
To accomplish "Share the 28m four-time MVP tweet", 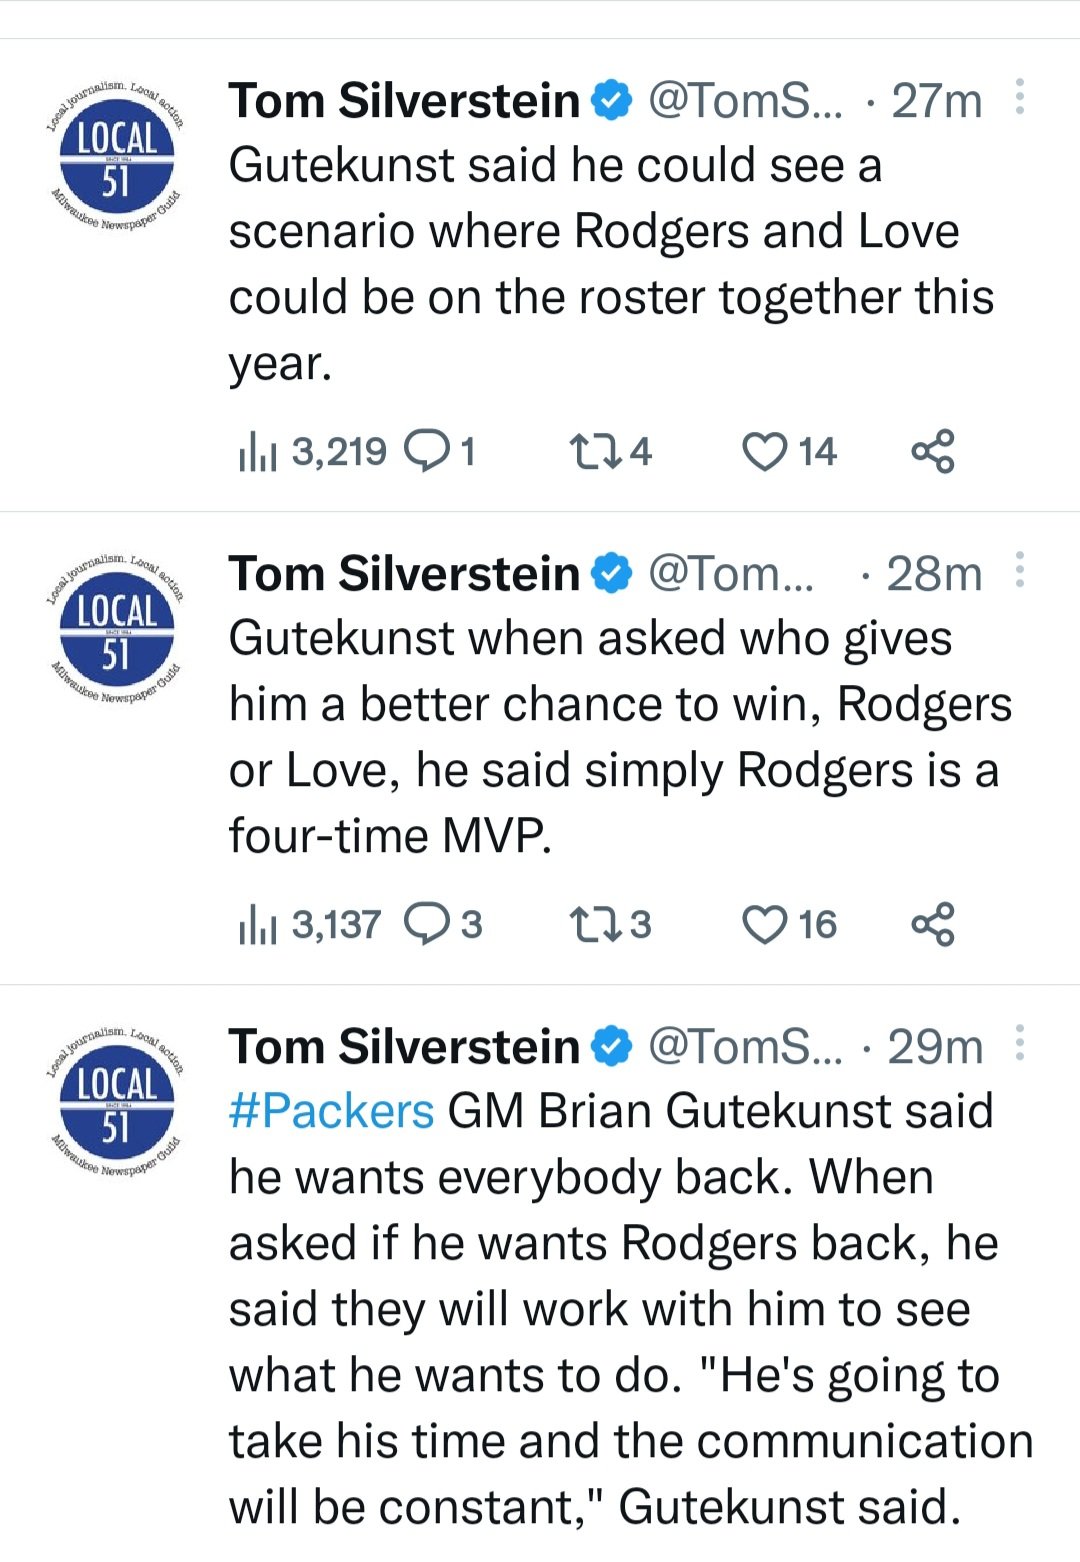I will click(933, 925).
